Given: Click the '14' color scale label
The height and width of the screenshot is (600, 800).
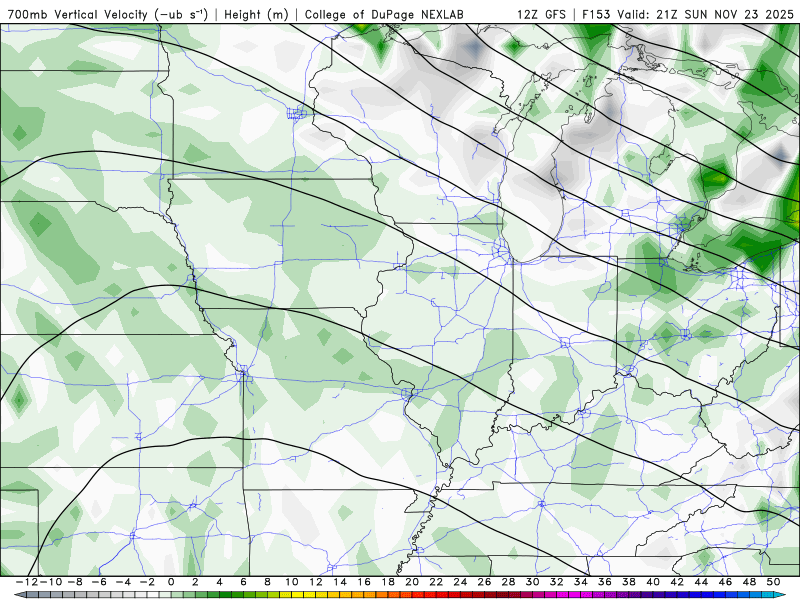Looking at the screenshot, I should click(340, 582).
